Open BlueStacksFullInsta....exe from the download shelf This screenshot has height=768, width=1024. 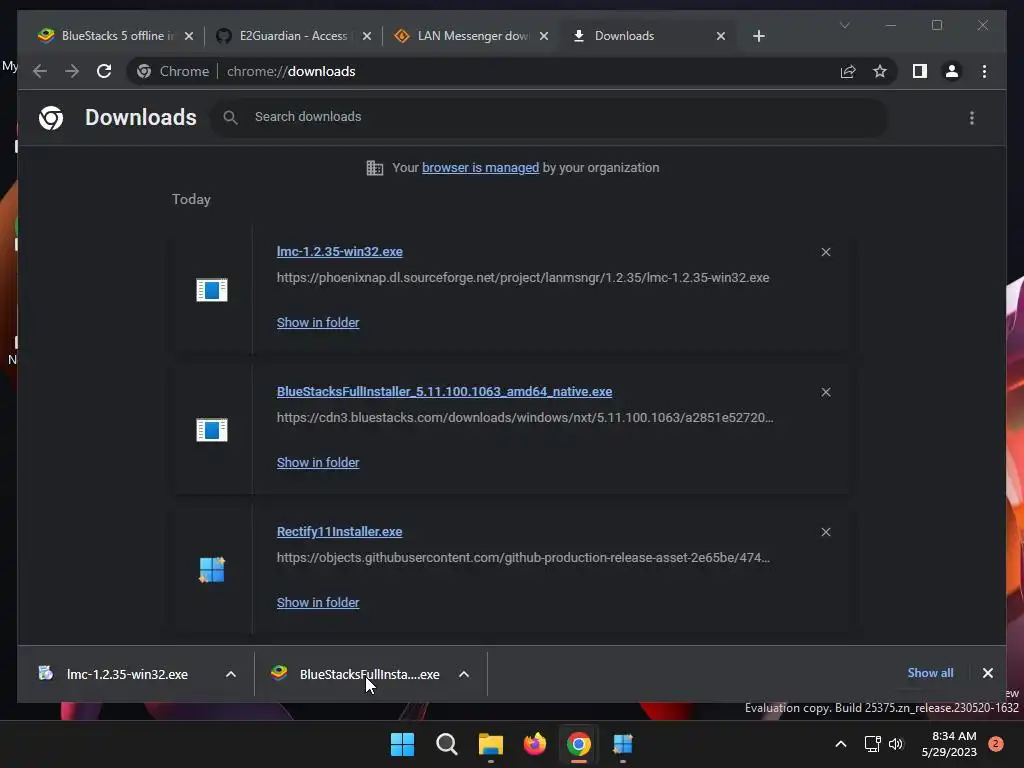pos(369,674)
